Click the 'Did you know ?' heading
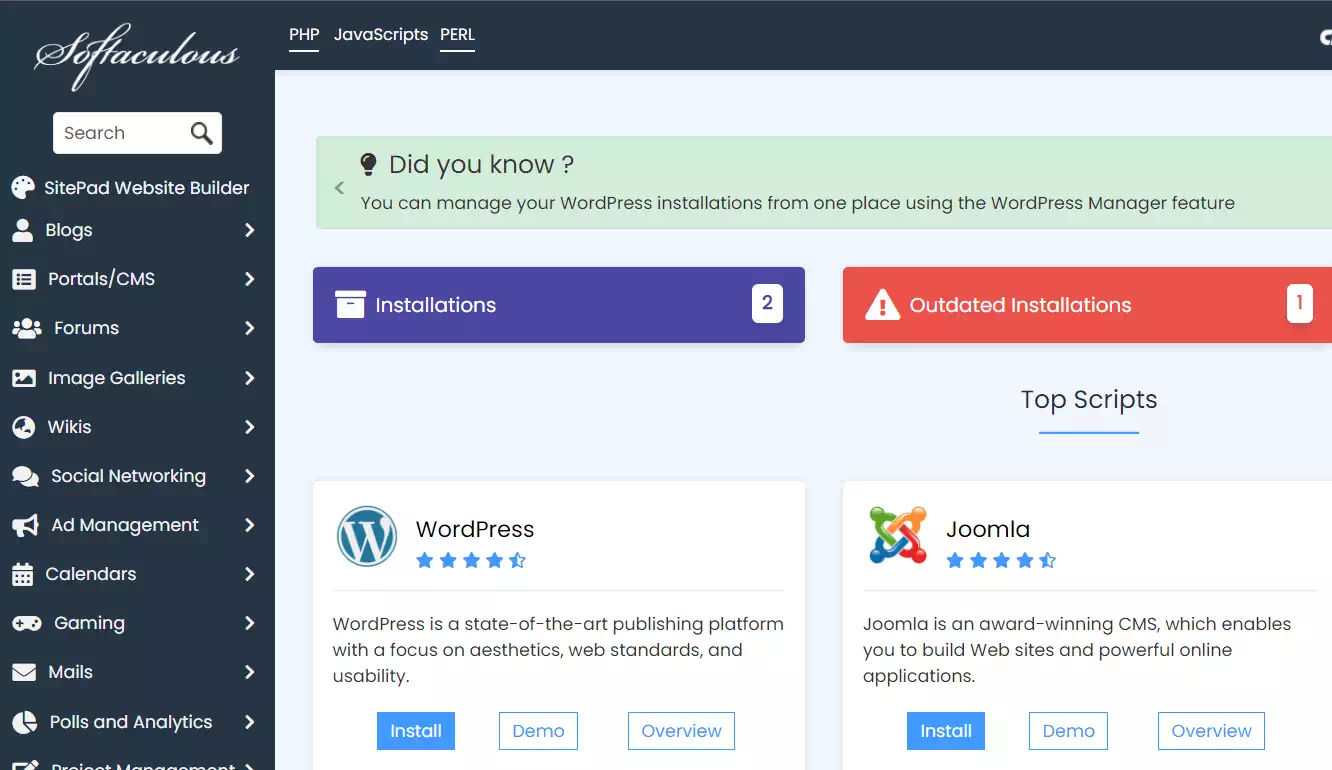The image size is (1332, 770). click(481, 164)
